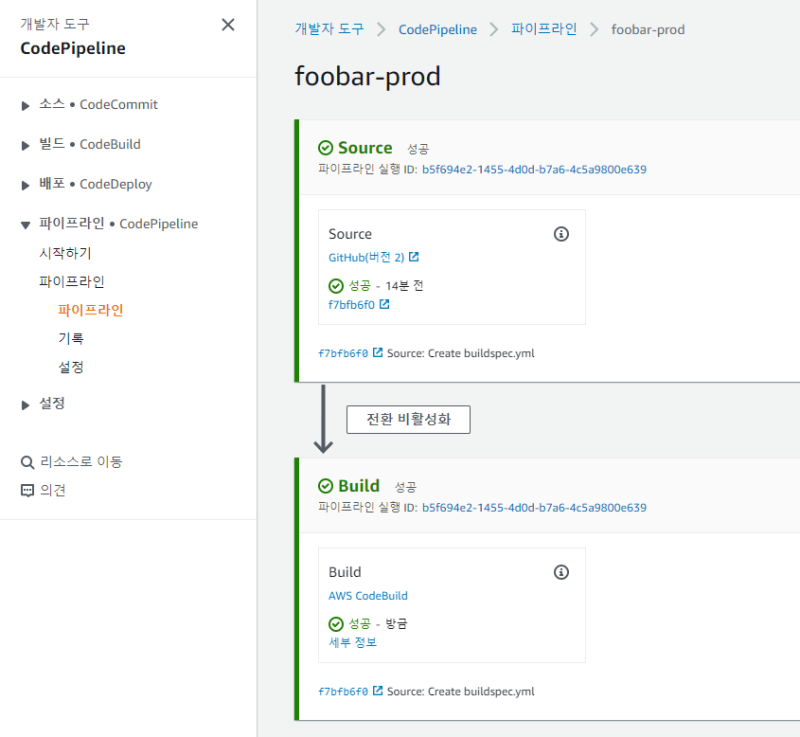Open 시작하기 in the sidebar
Image resolution: width=800 pixels, height=737 pixels.
pyautogui.click(x=65, y=253)
